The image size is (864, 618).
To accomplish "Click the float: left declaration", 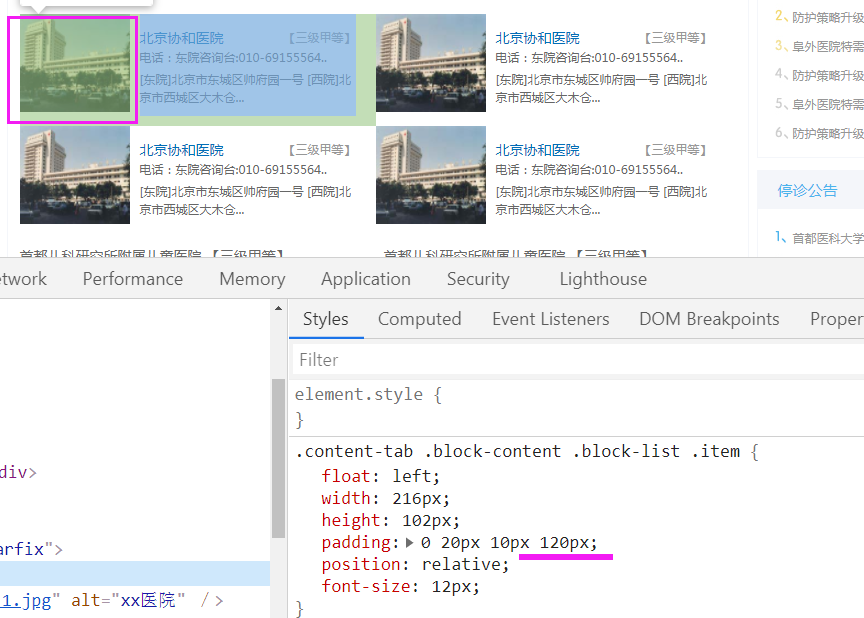I will (381, 476).
